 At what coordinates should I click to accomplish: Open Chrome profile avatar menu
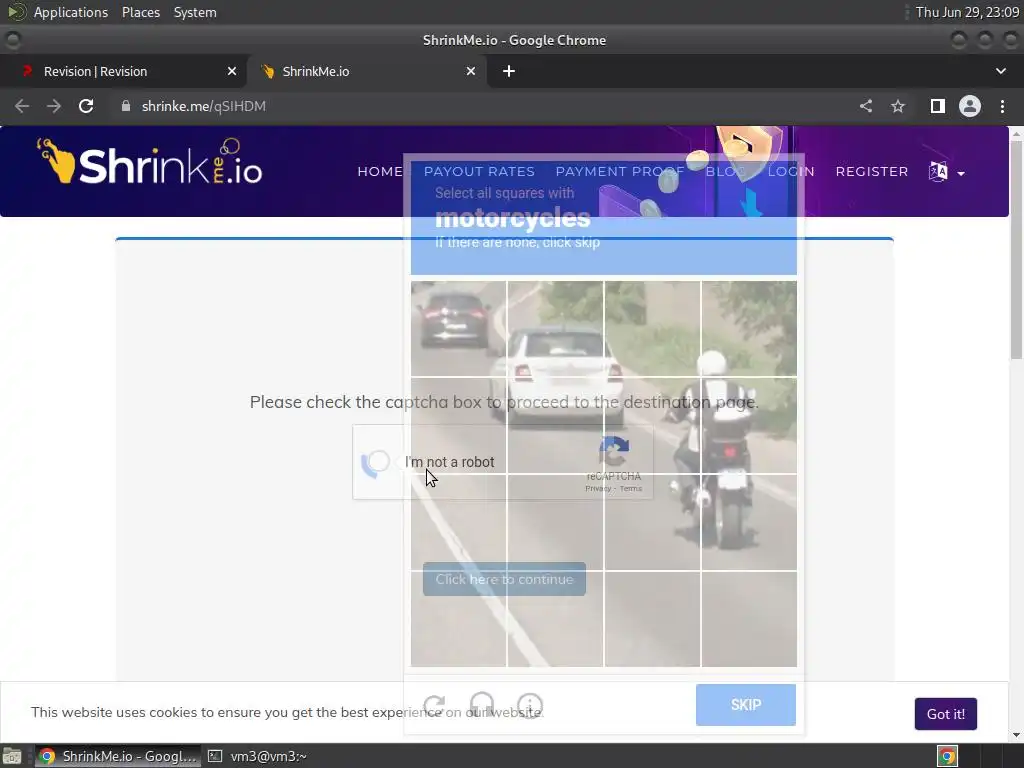[970, 106]
